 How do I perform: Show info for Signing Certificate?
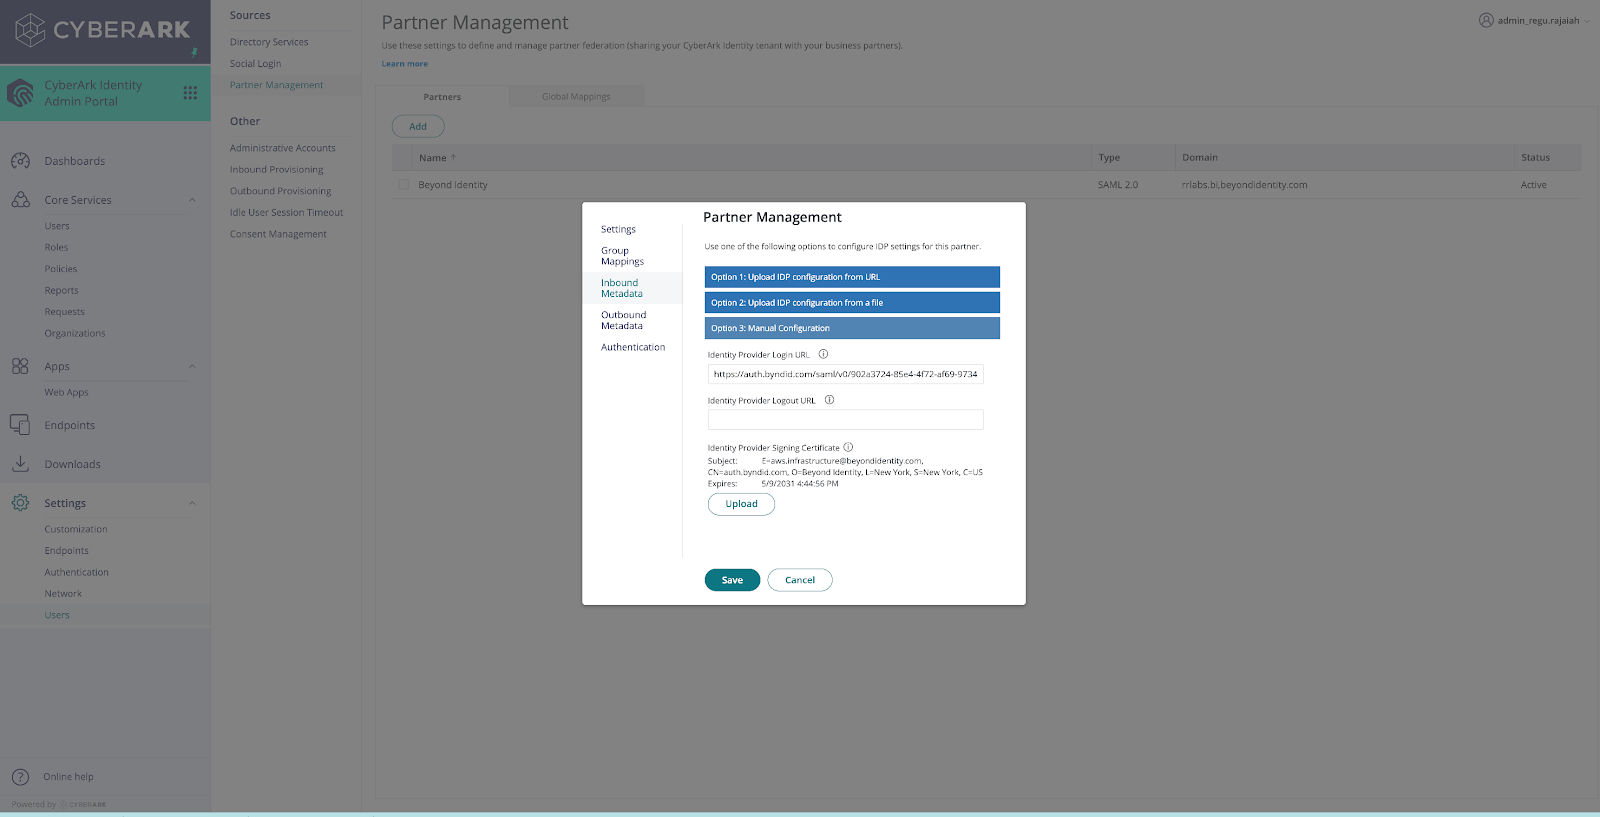pyautogui.click(x=848, y=447)
